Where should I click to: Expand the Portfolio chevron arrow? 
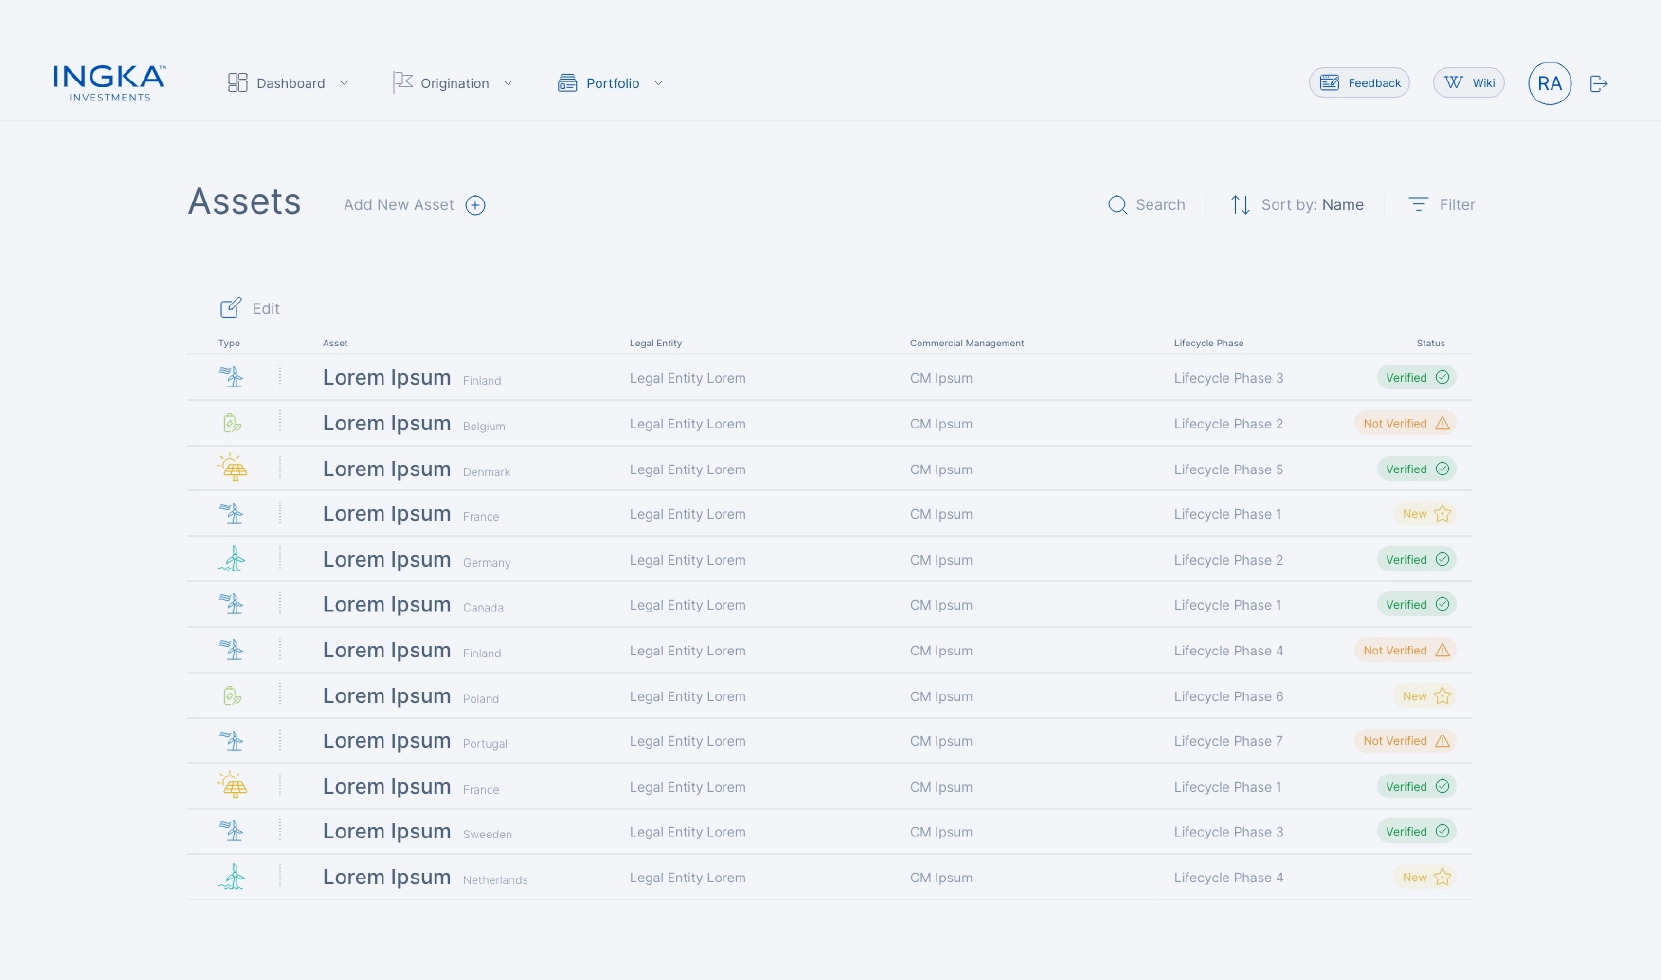(658, 83)
